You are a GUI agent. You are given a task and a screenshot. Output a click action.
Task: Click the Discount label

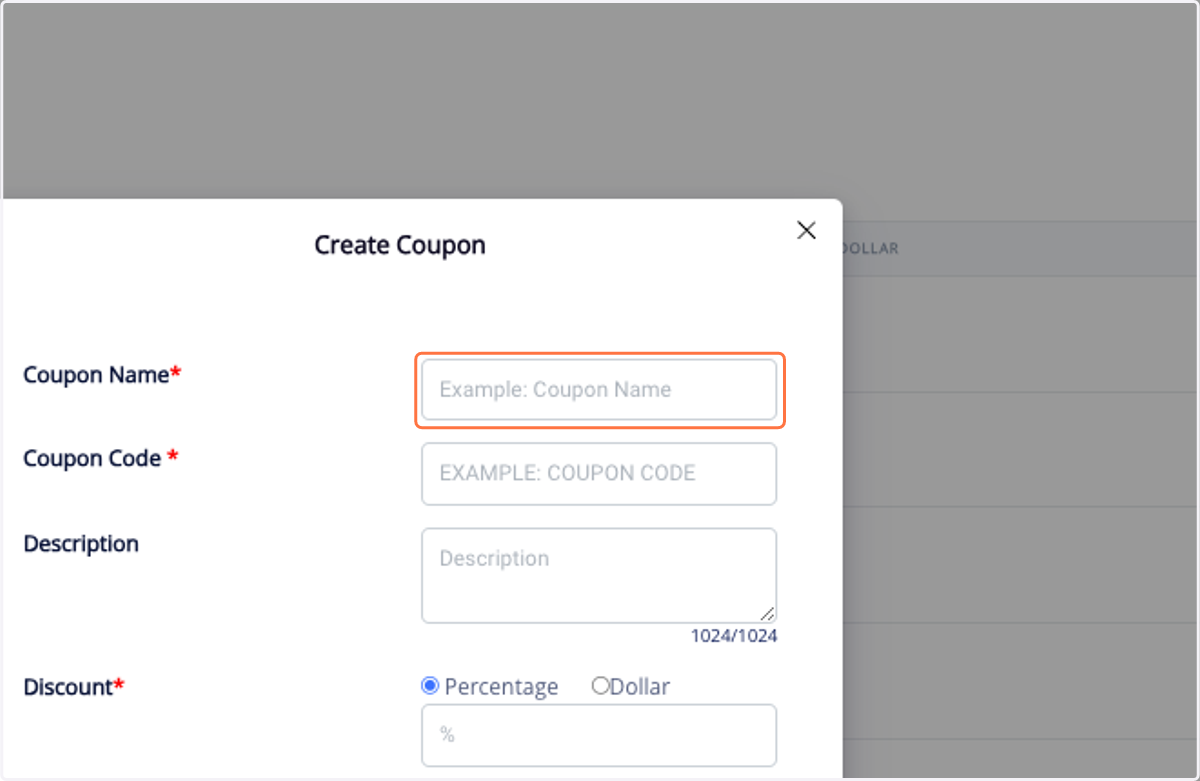tap(74, 687)
